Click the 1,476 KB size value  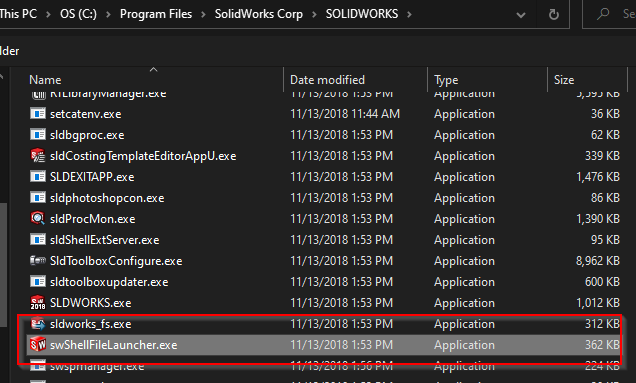click(x=598, y=177)
